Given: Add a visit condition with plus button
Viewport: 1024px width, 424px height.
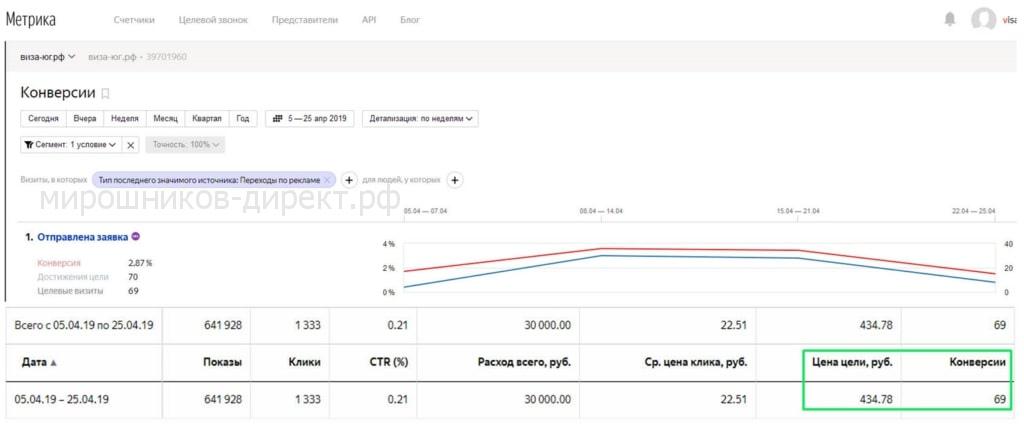Looking at the screenshot, I should click(x=349, y=180).
